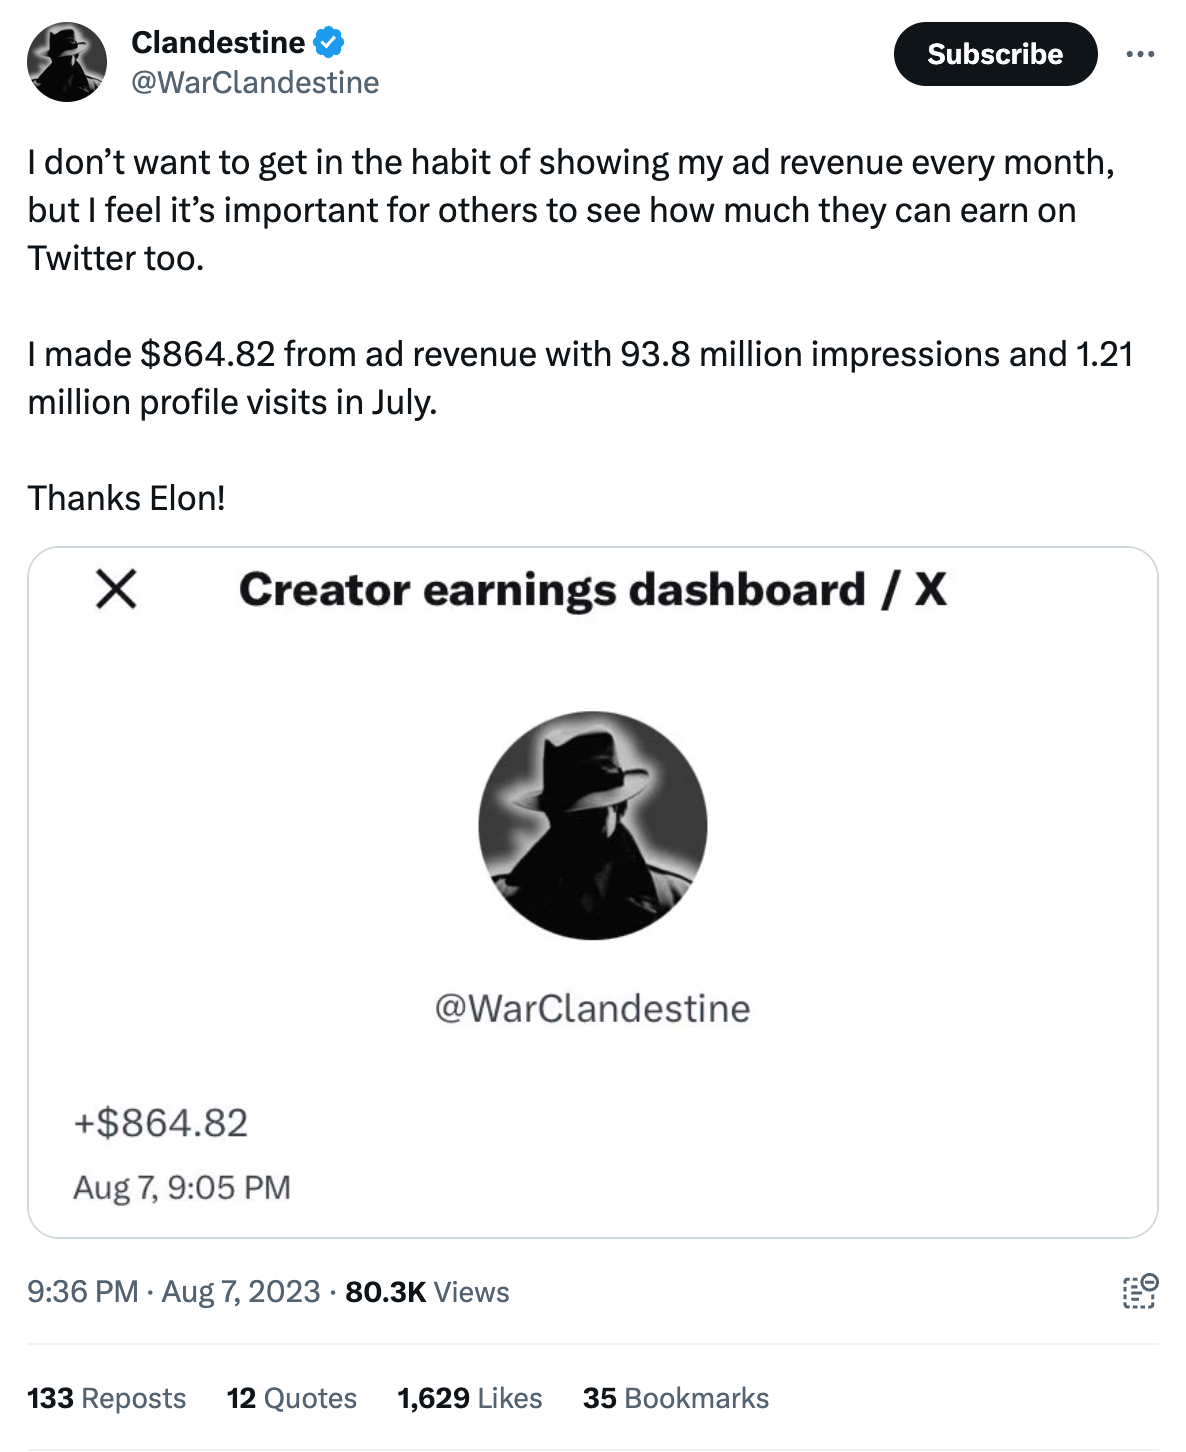Screen dimensions: 1186x1452
Task: Open the @WarClandestine handle link
Action: pyautogui.click(x=254, y=83)
